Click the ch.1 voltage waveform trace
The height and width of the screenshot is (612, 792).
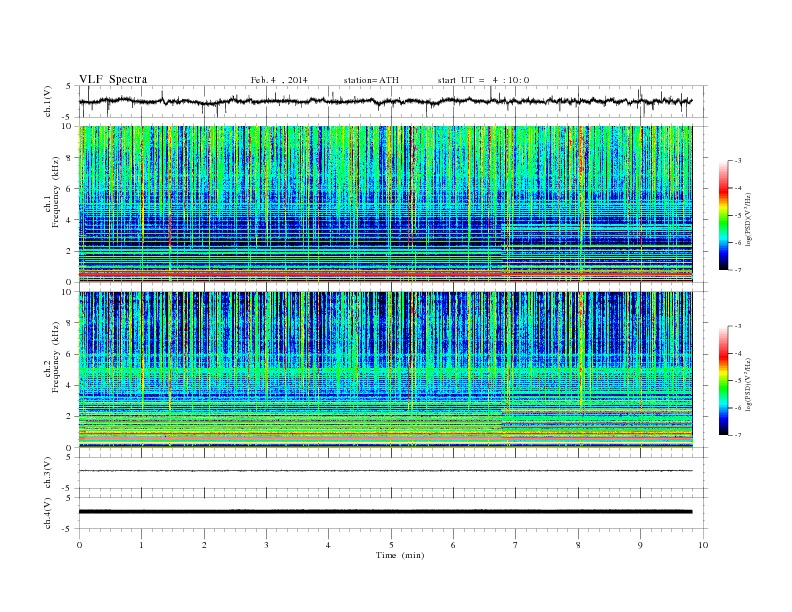[x=385, y=101]
